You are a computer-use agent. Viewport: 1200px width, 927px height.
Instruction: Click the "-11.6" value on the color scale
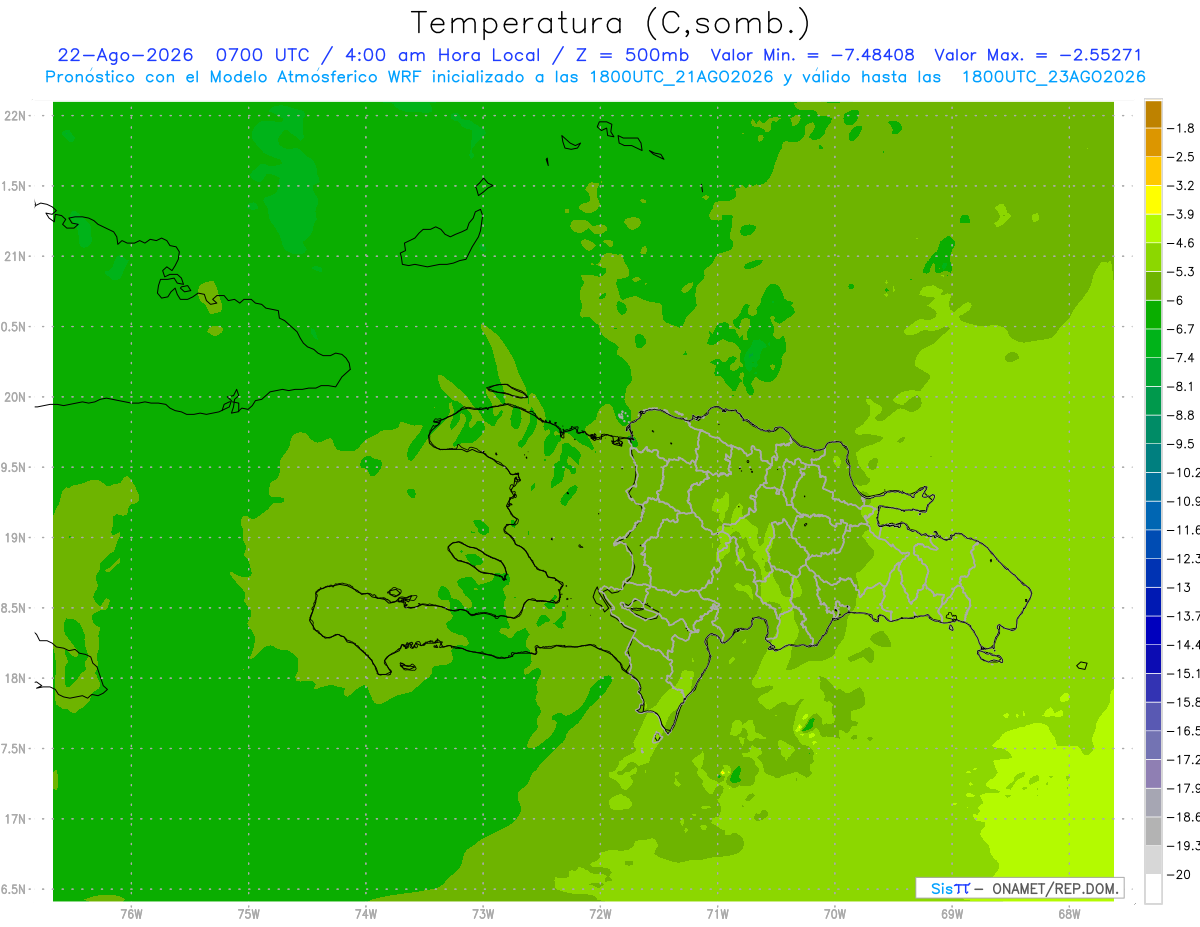[x=1183, y=529]
